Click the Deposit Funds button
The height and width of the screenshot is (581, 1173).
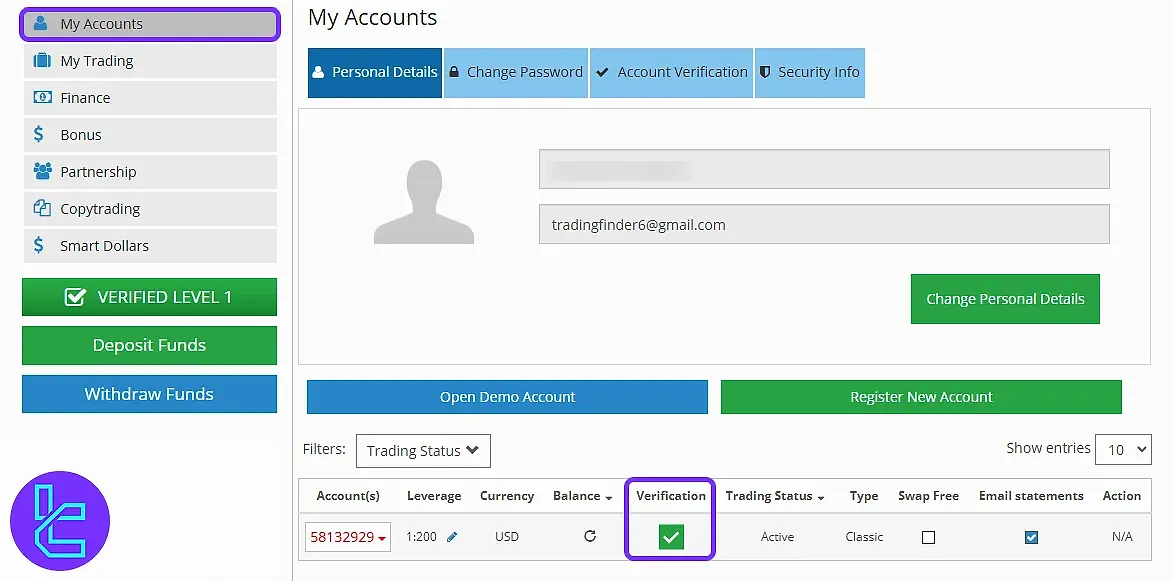(148, 345)
